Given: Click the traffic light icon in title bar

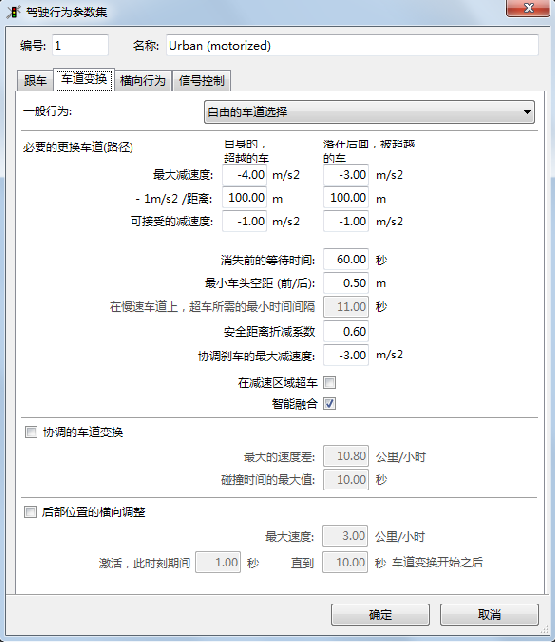Looking at the screenshot, I should tap(13, 11).
